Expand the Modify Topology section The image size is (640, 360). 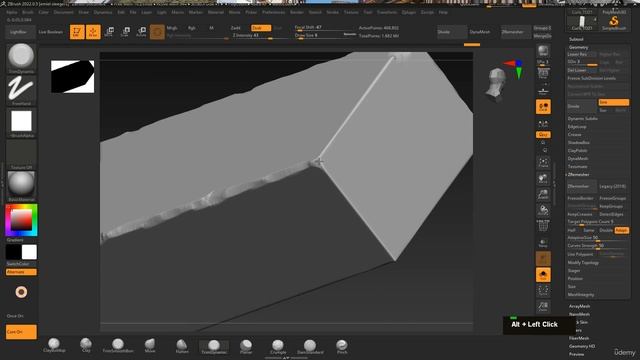click(x=583, y=262)
